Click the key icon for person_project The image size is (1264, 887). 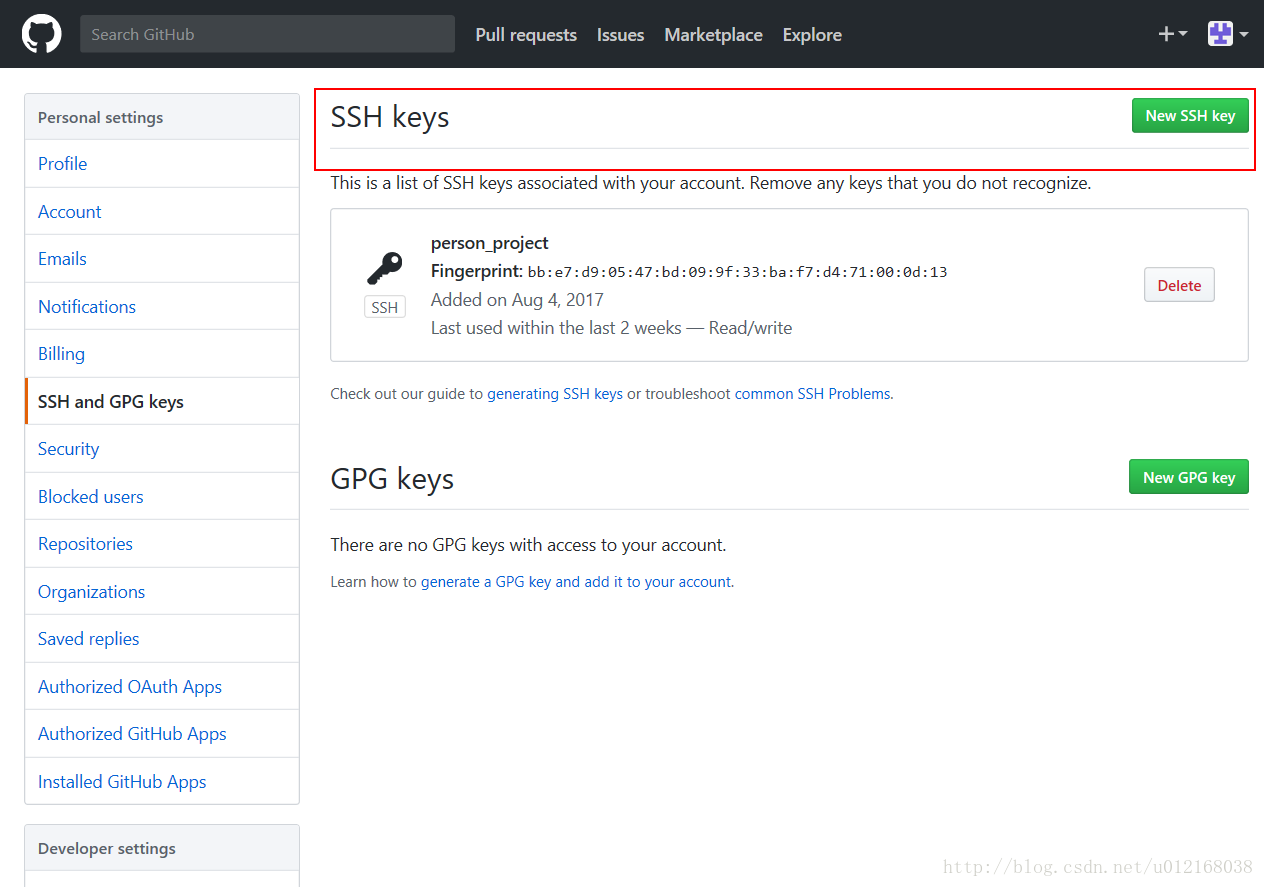(384, 268)
